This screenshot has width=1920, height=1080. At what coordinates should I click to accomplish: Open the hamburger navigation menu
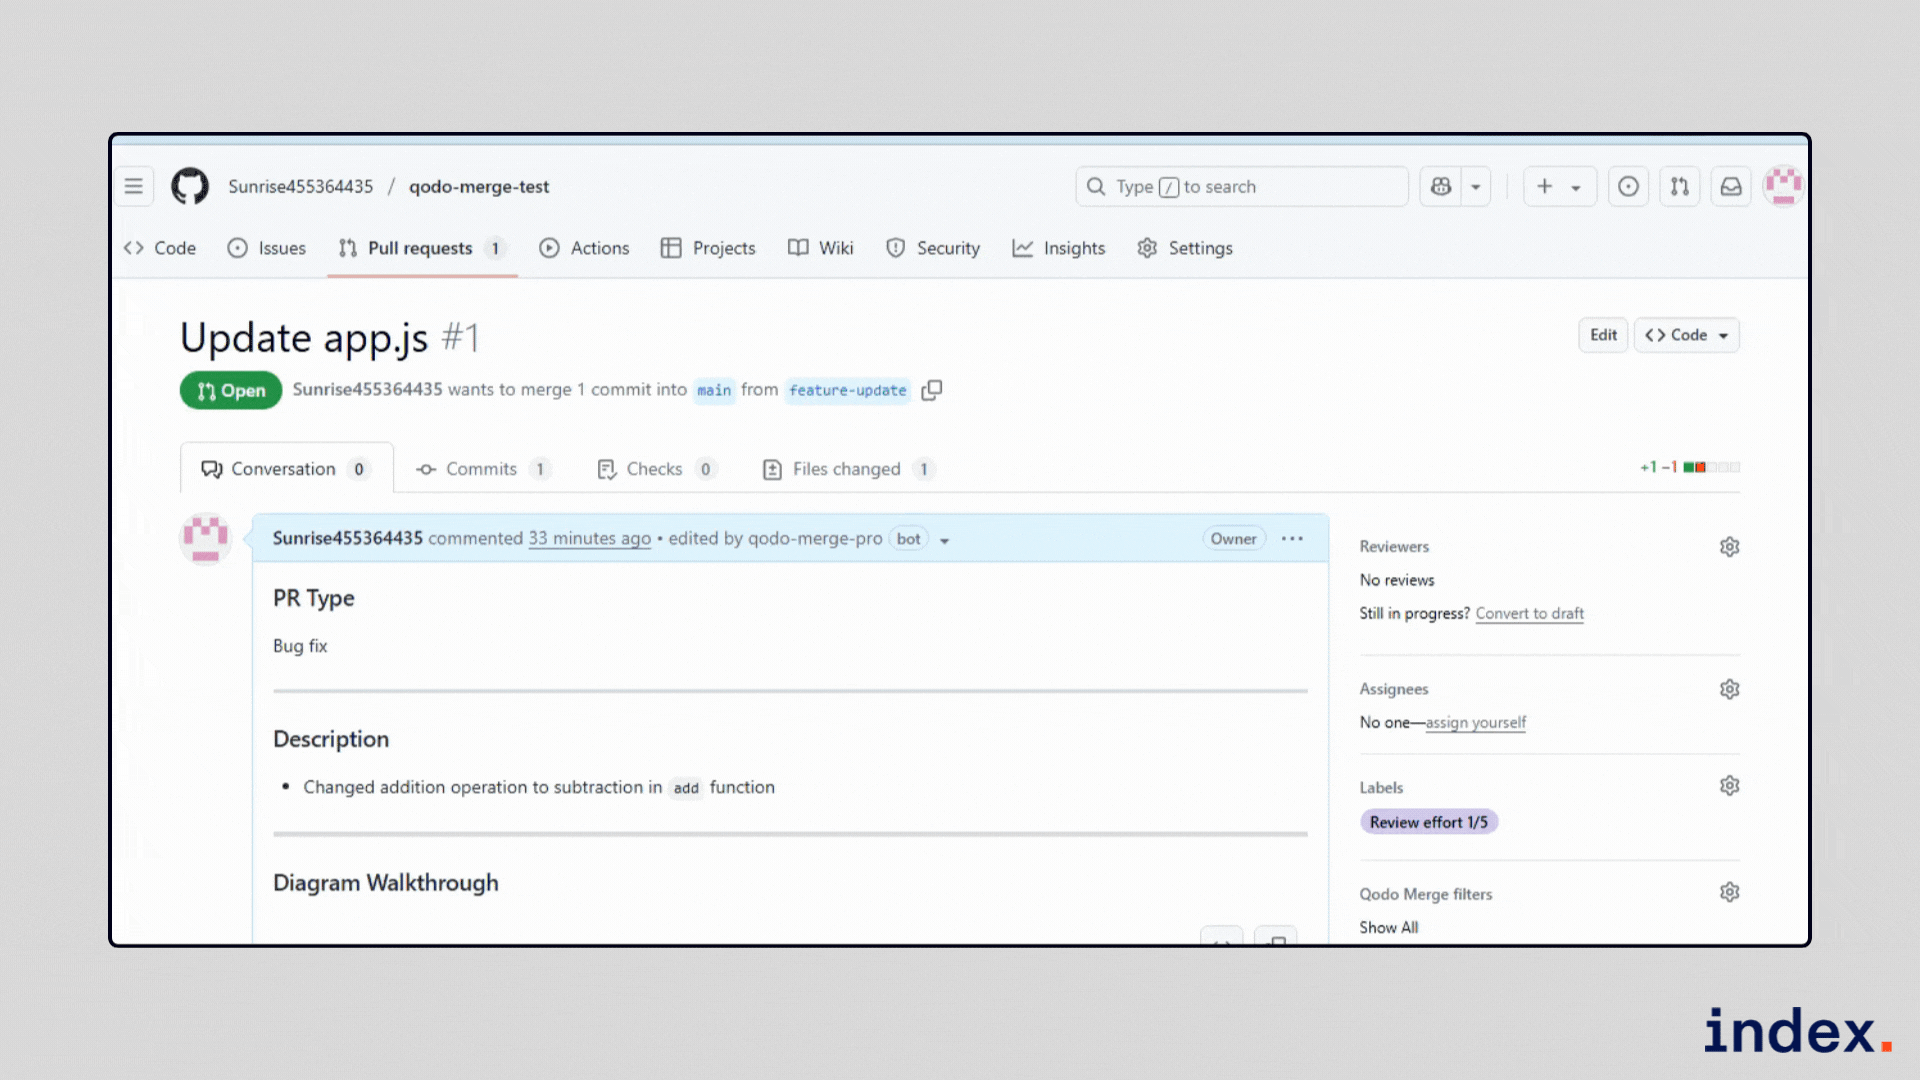pos(133,186)
